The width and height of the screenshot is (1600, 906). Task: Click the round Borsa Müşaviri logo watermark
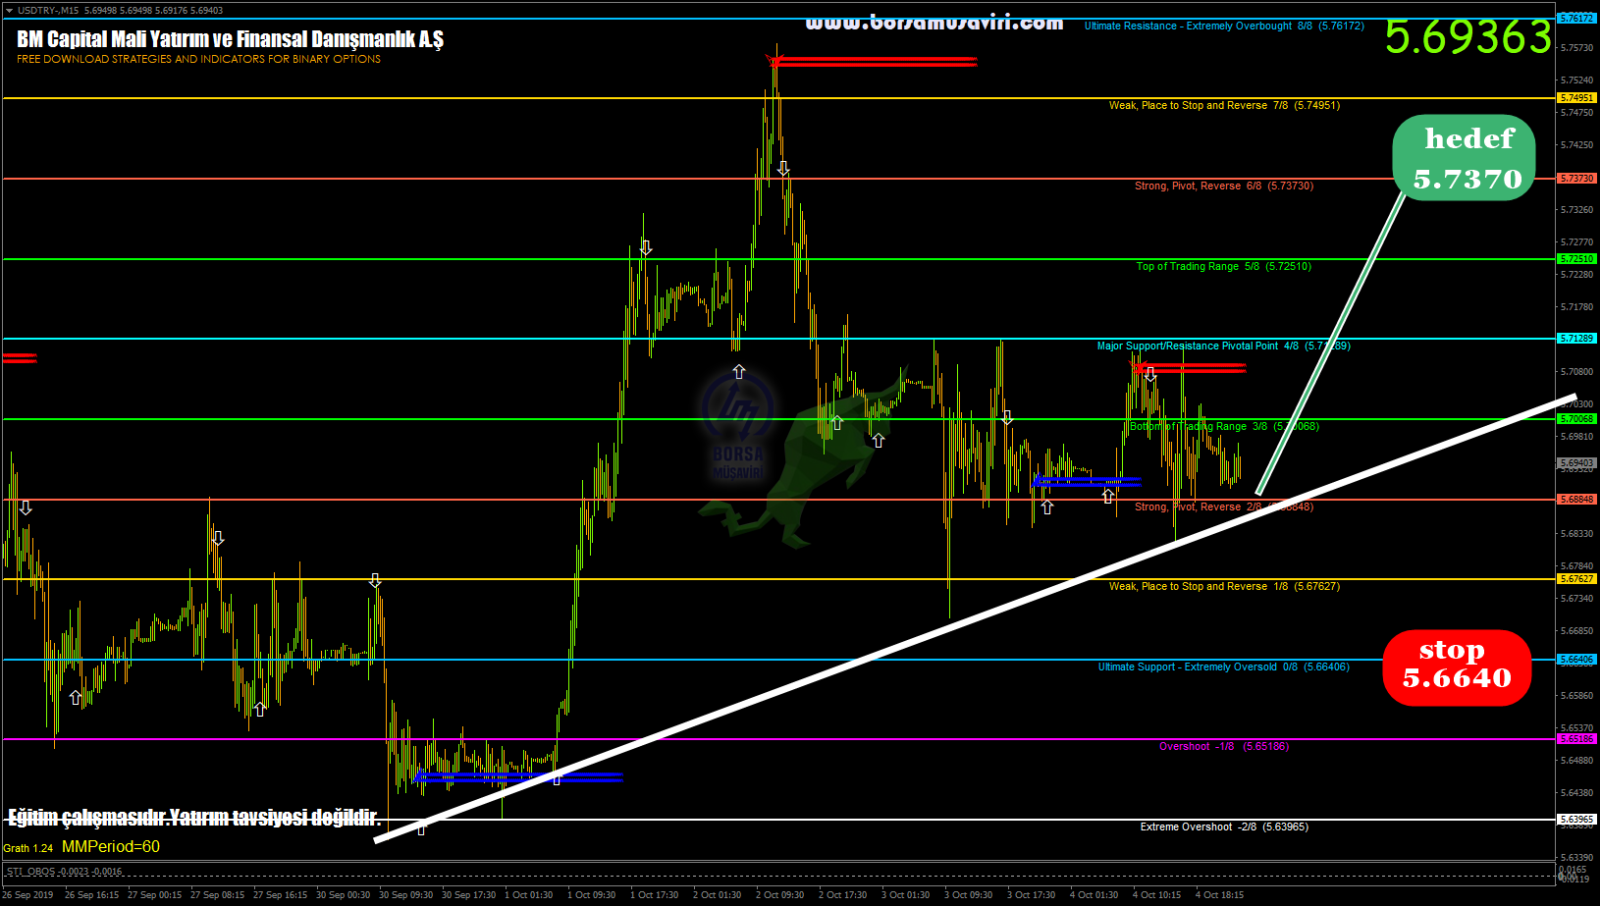tap(738, 408)
